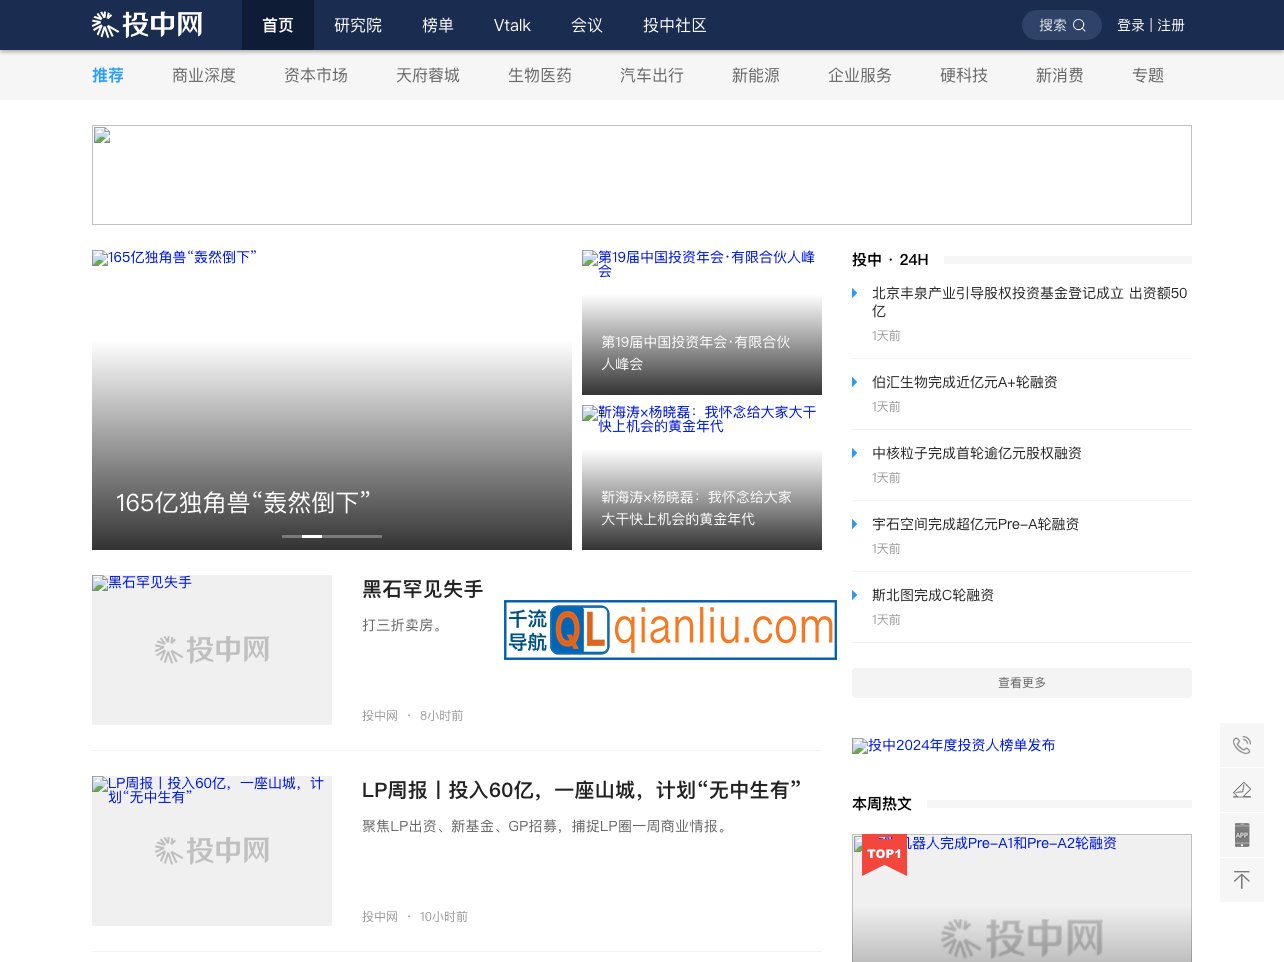Switch to the 生物医药 category tab
This screenshot has height=962, width=1284.
539,75
